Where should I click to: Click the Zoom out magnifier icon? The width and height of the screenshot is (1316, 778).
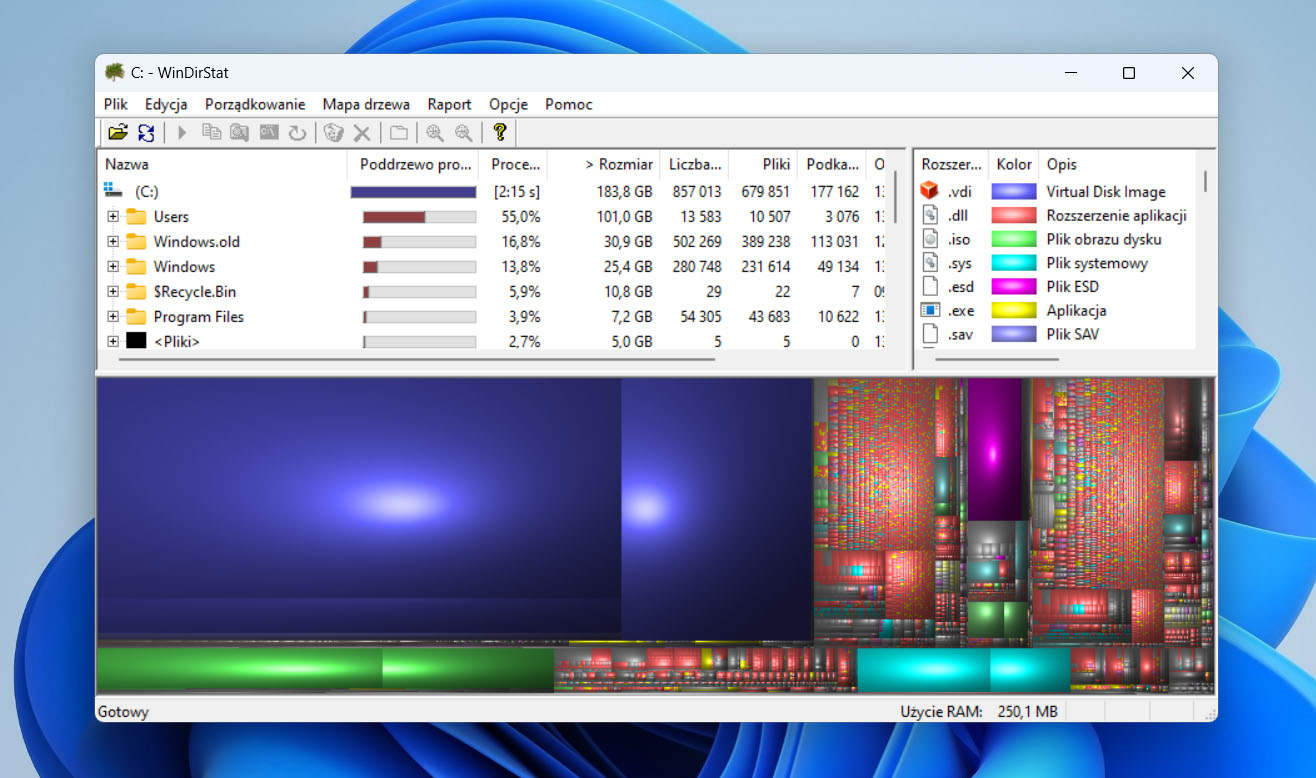(x=463, y=132)
